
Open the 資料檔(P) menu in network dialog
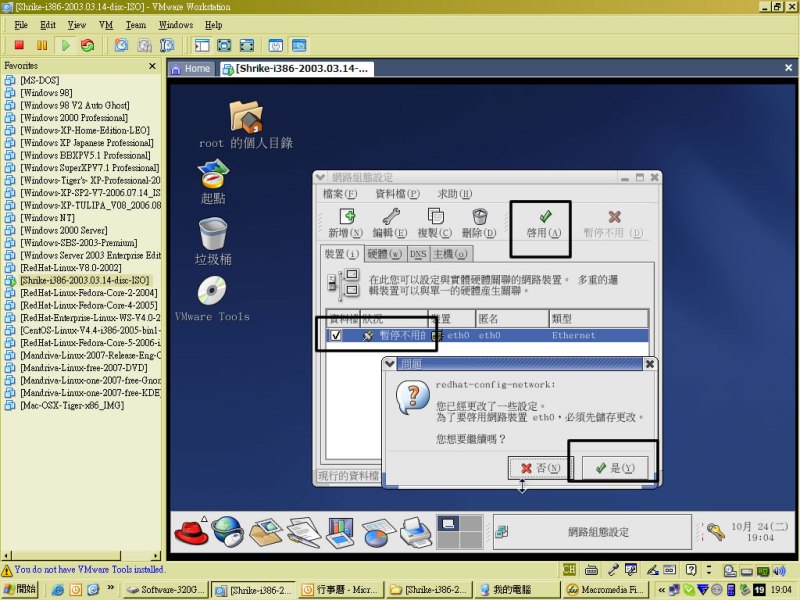tap(397, 194)
